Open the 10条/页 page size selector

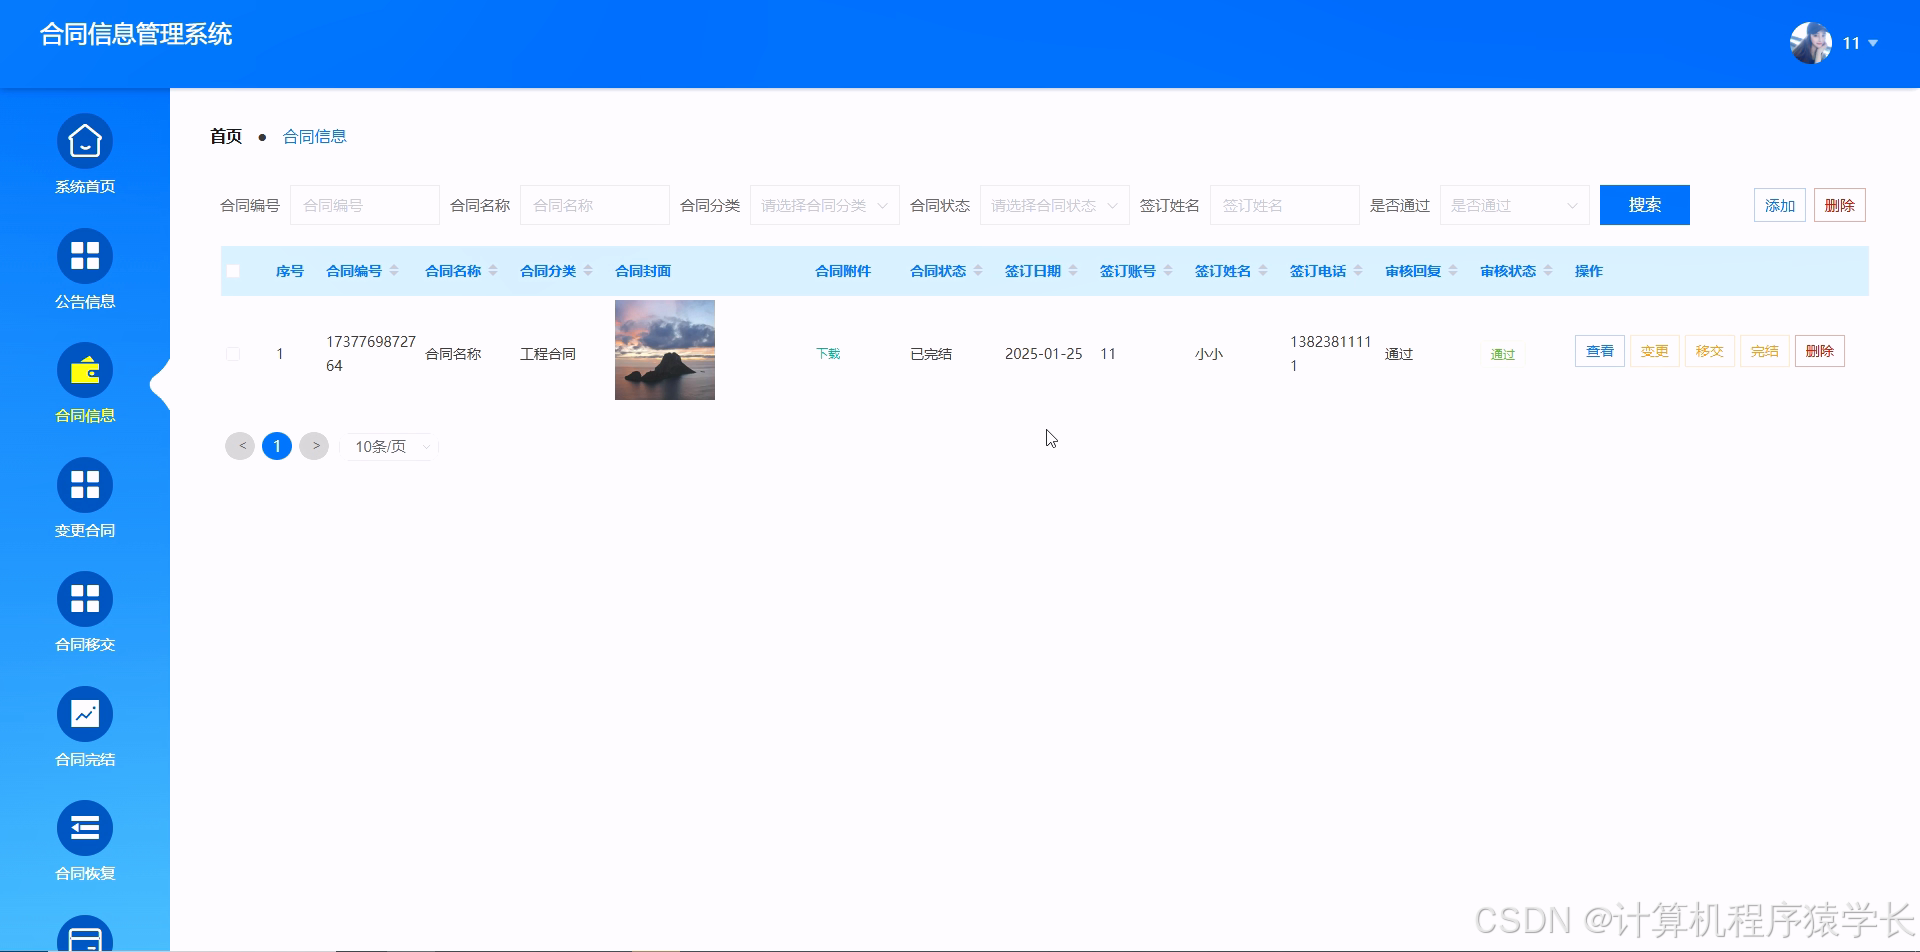[389, 446]
